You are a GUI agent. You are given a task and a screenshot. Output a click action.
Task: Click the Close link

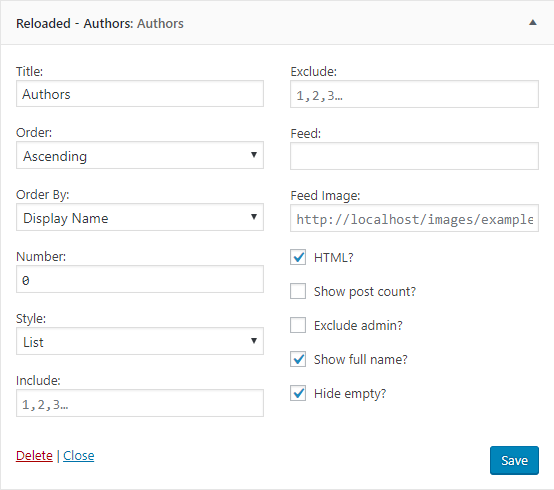[78, 455]
